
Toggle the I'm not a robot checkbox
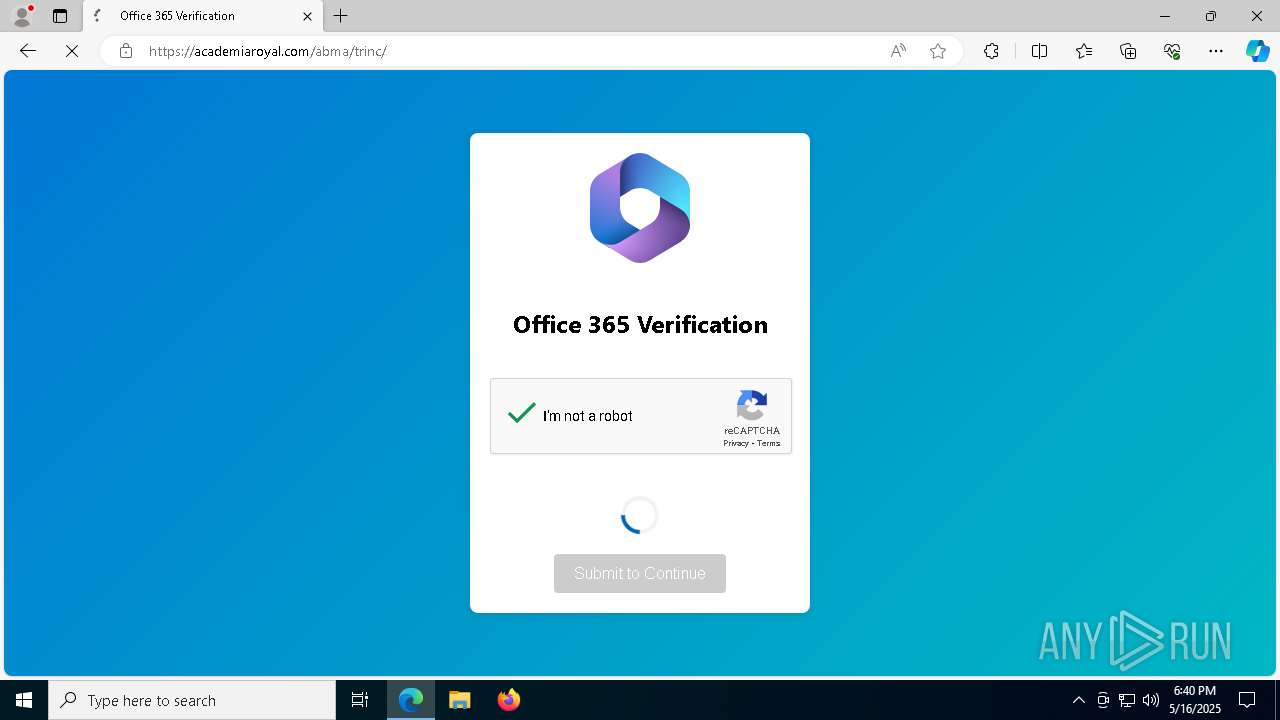[522, 413]
